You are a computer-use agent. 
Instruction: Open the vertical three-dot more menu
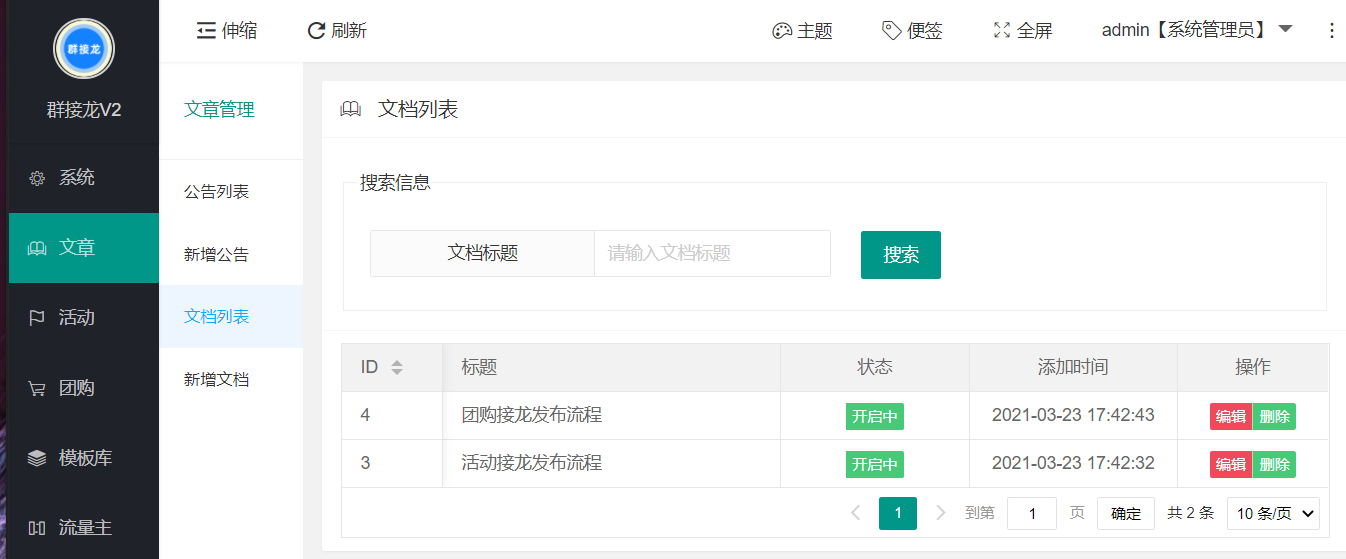click(x=1331, y=31)
